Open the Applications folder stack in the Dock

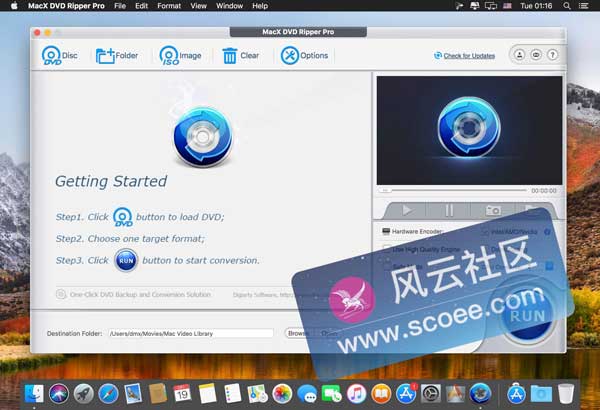click(x=516, y=394)
